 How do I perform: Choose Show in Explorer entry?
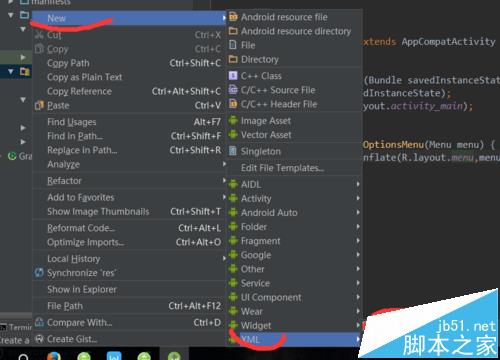[x=129, y=289]
